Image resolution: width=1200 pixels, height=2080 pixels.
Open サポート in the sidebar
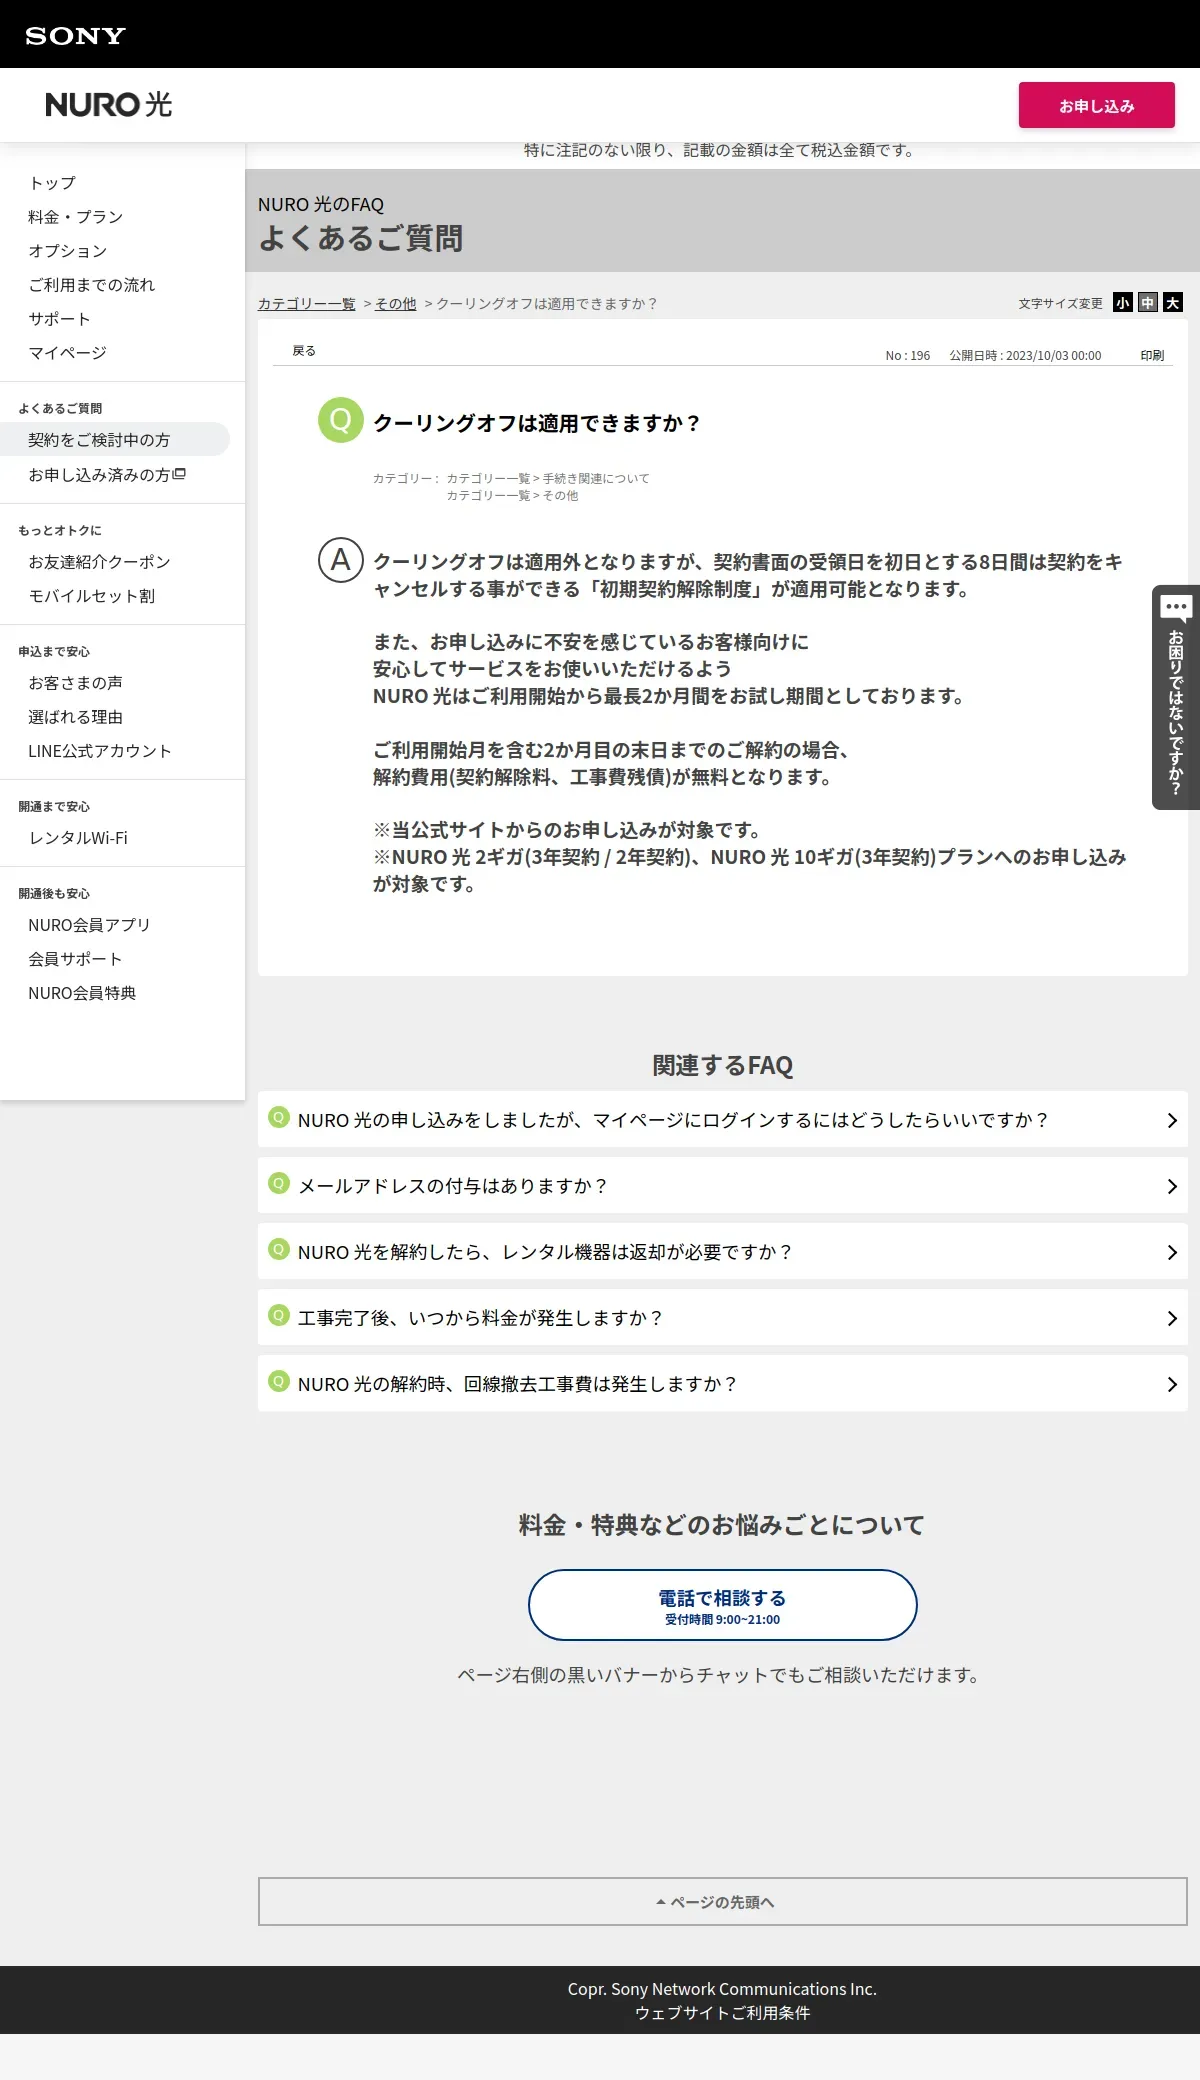pos(60,319)
